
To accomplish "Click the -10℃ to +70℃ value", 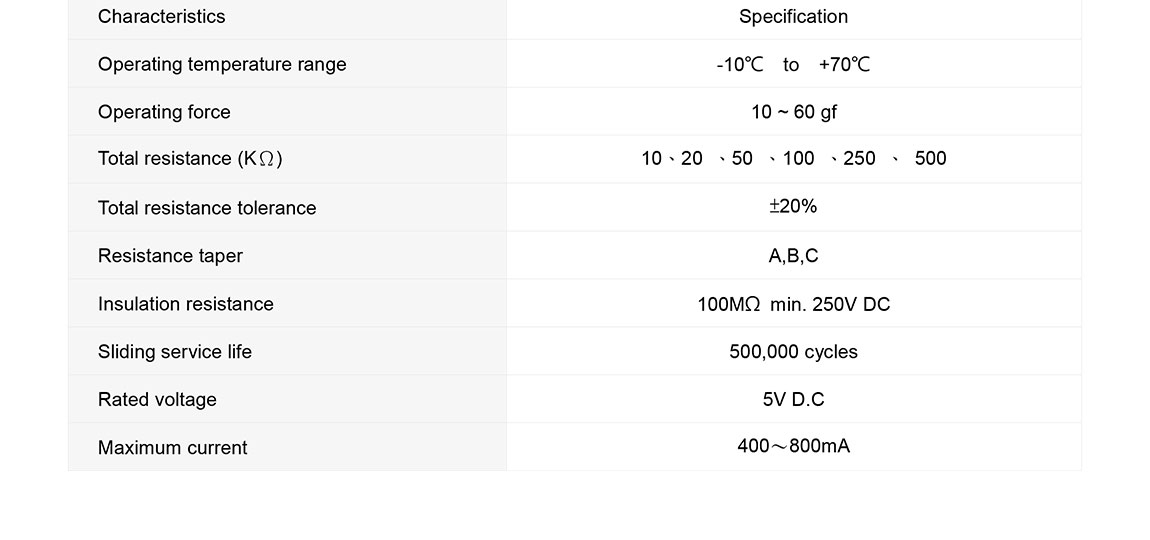I will click(x=793, y=65).
